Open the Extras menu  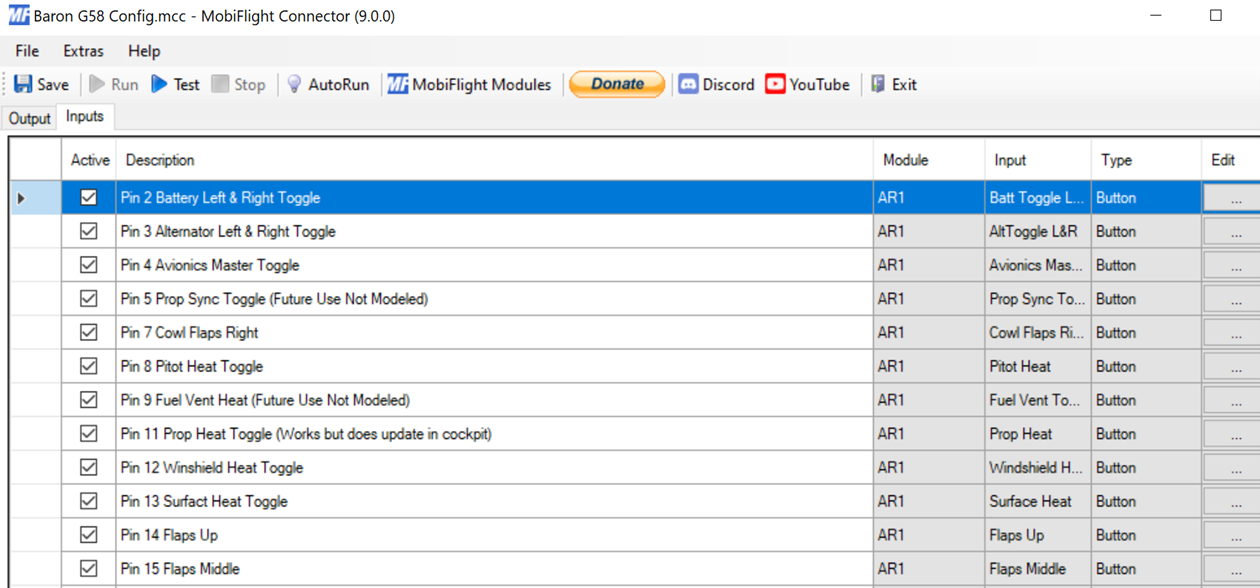click(83, 51)
